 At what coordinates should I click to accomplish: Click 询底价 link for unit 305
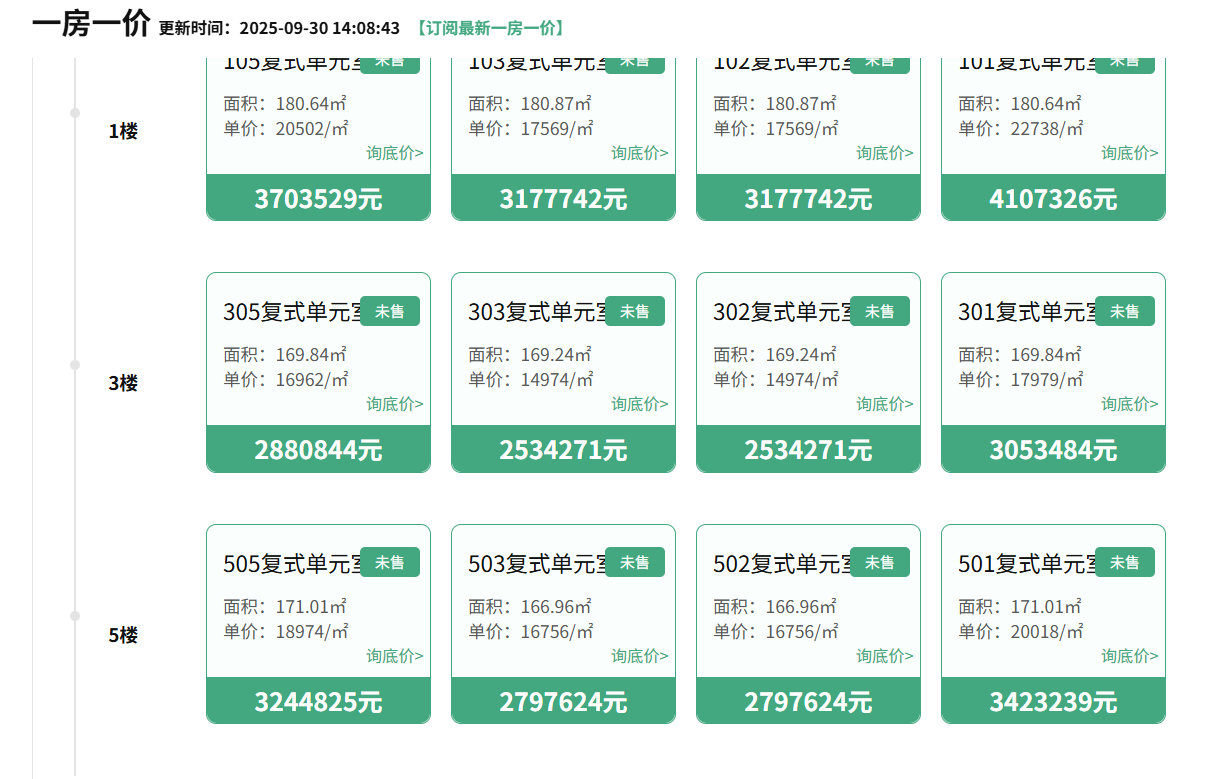(x=394, y=404)
